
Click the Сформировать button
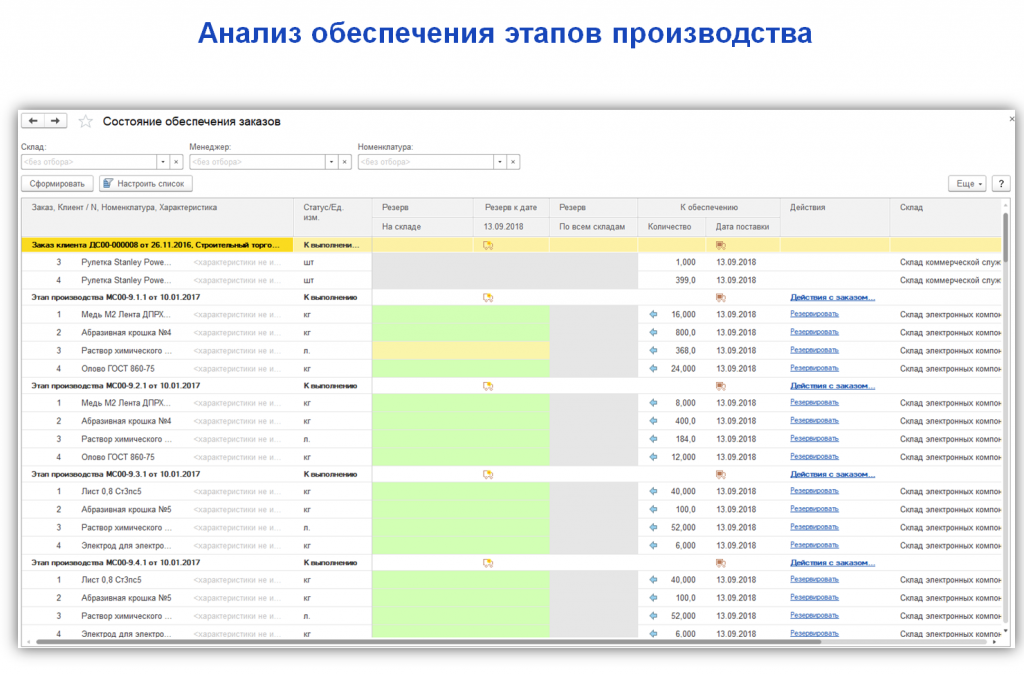click(57, 184)
